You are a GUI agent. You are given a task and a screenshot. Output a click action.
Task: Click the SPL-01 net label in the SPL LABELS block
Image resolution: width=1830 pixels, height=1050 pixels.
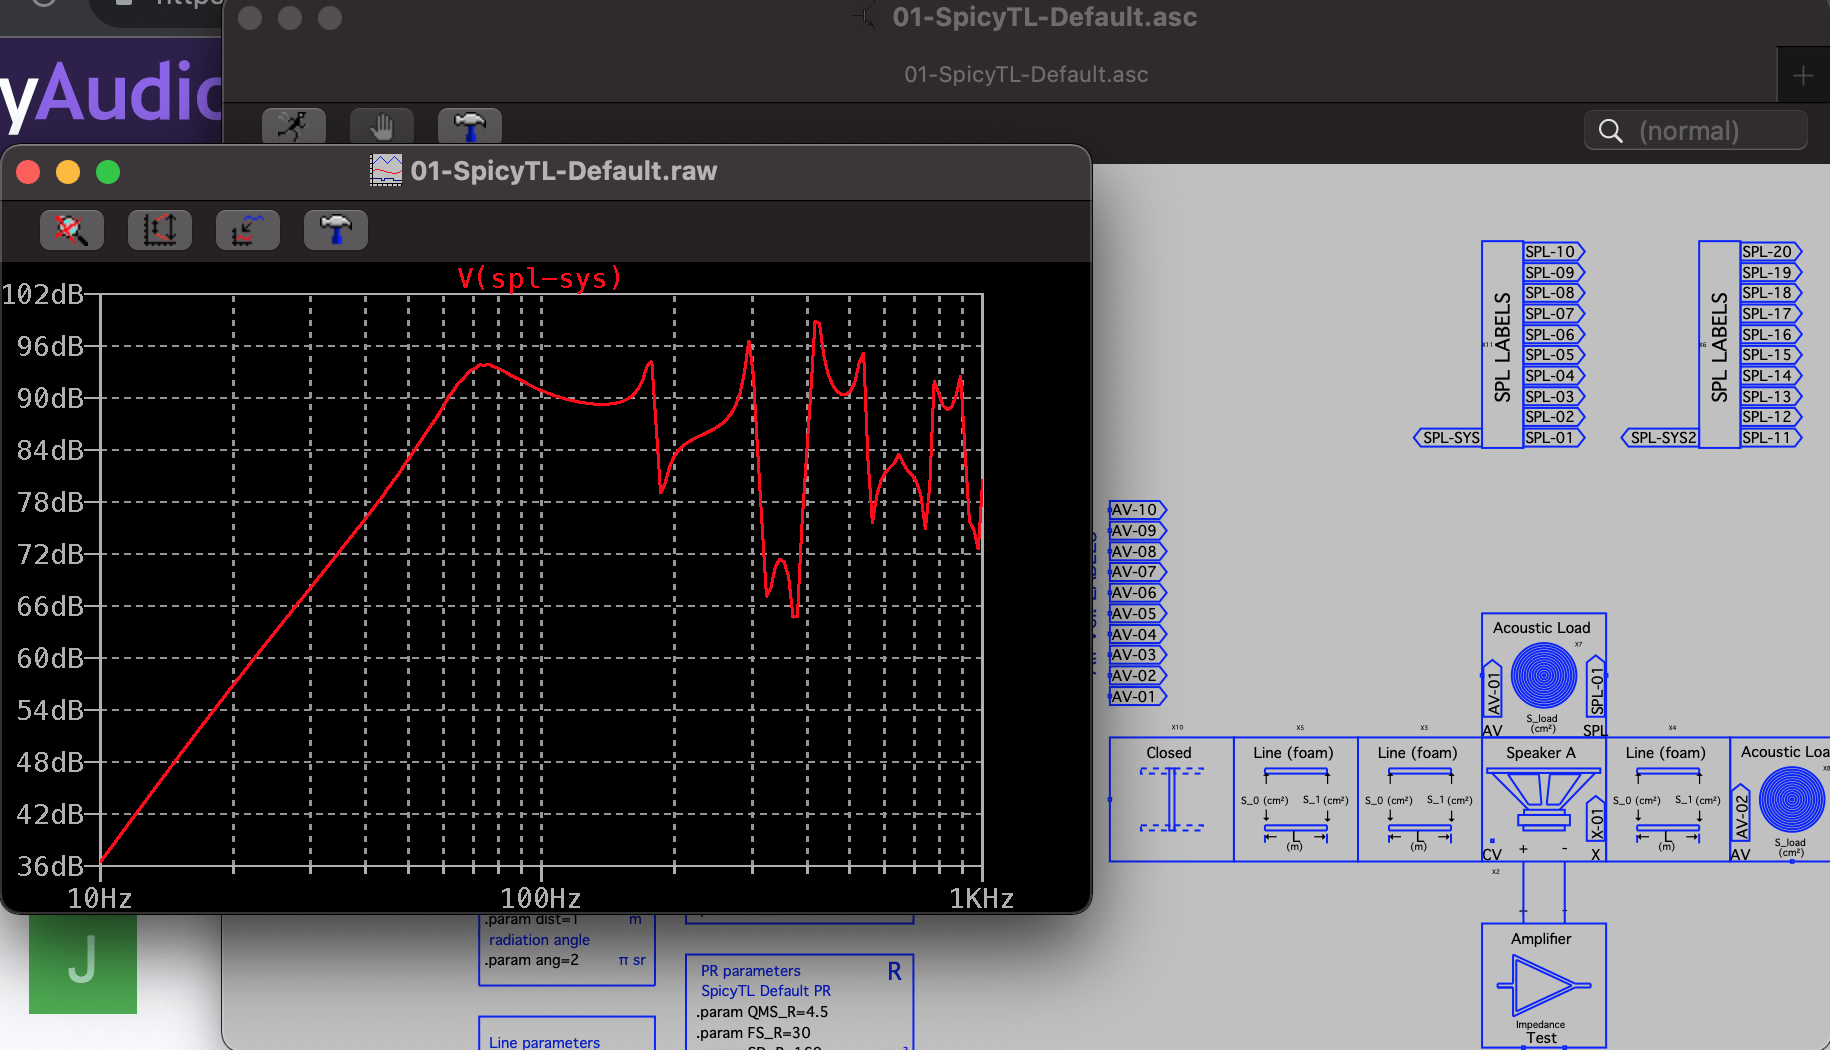coord(1554,438)
